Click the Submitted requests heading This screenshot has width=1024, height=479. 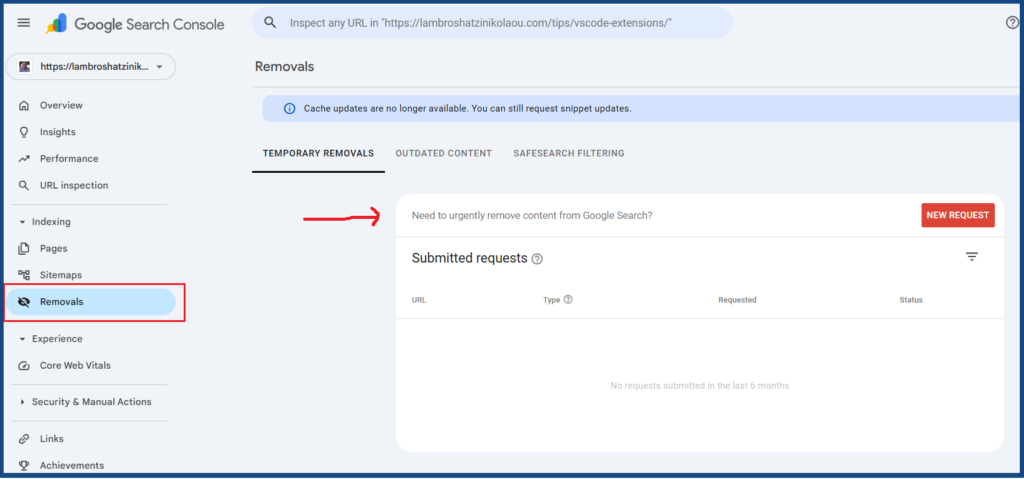pyautogui.click(x=470, y=258)
